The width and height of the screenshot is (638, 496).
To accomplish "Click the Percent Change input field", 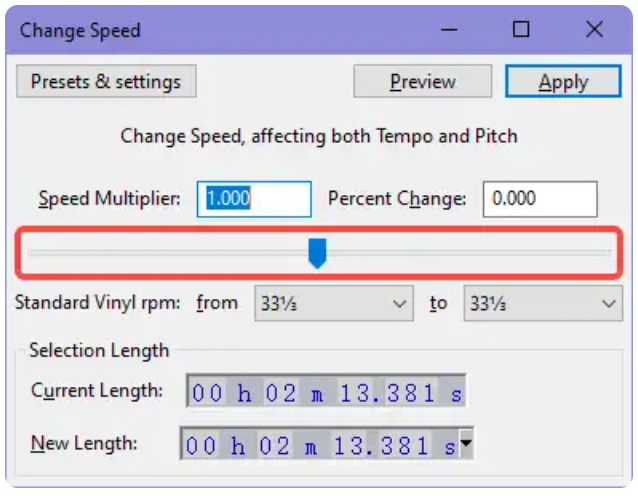I will point(540,199).
